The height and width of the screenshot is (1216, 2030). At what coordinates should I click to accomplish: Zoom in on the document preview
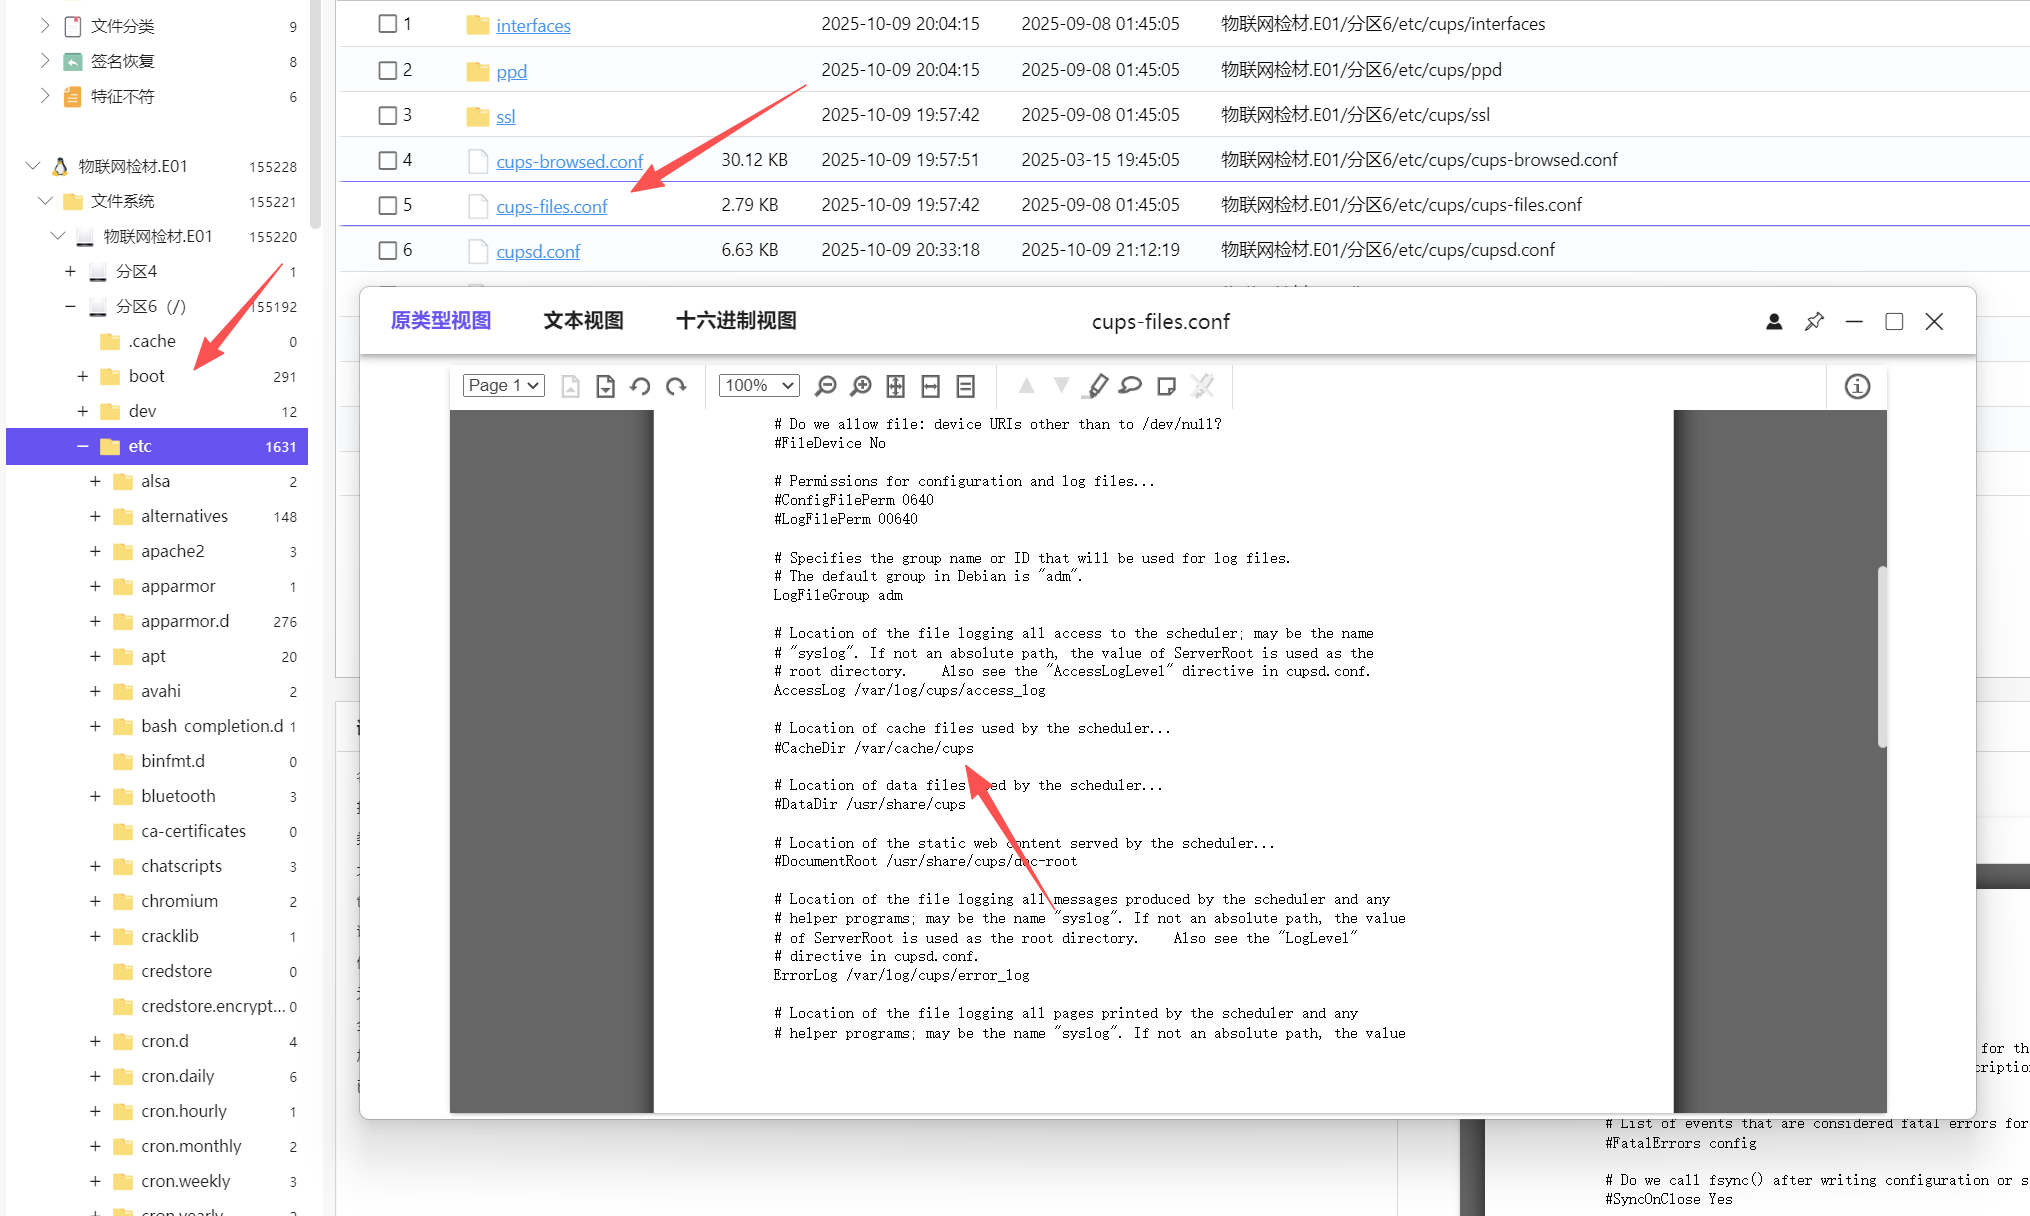point(861,386)
